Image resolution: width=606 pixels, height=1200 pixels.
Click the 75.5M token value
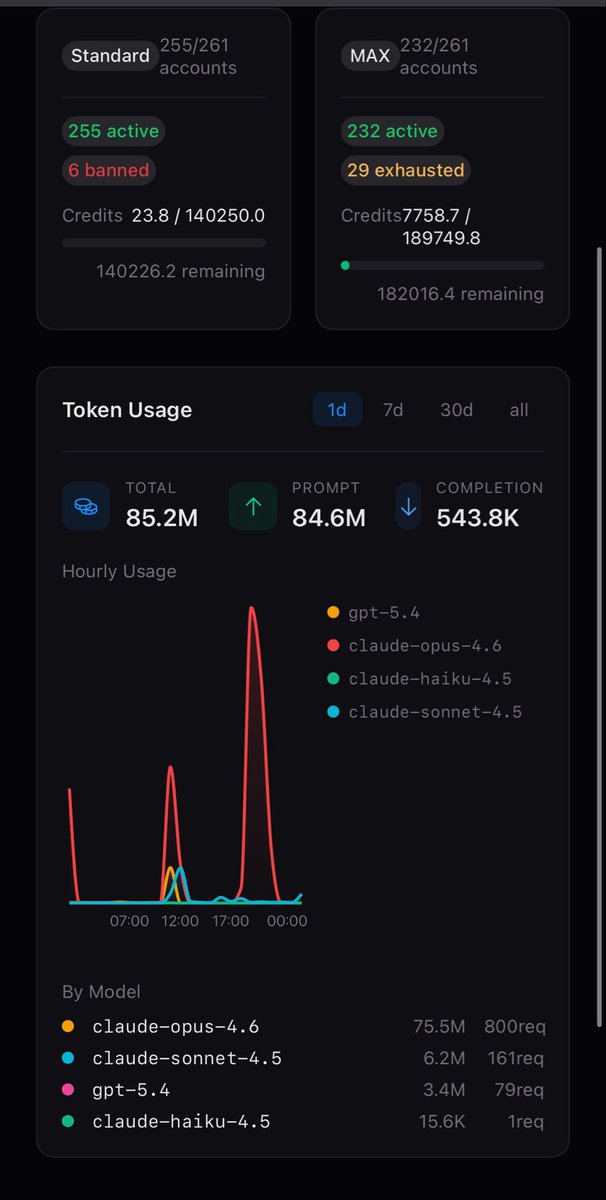(x=439, y=1026)
